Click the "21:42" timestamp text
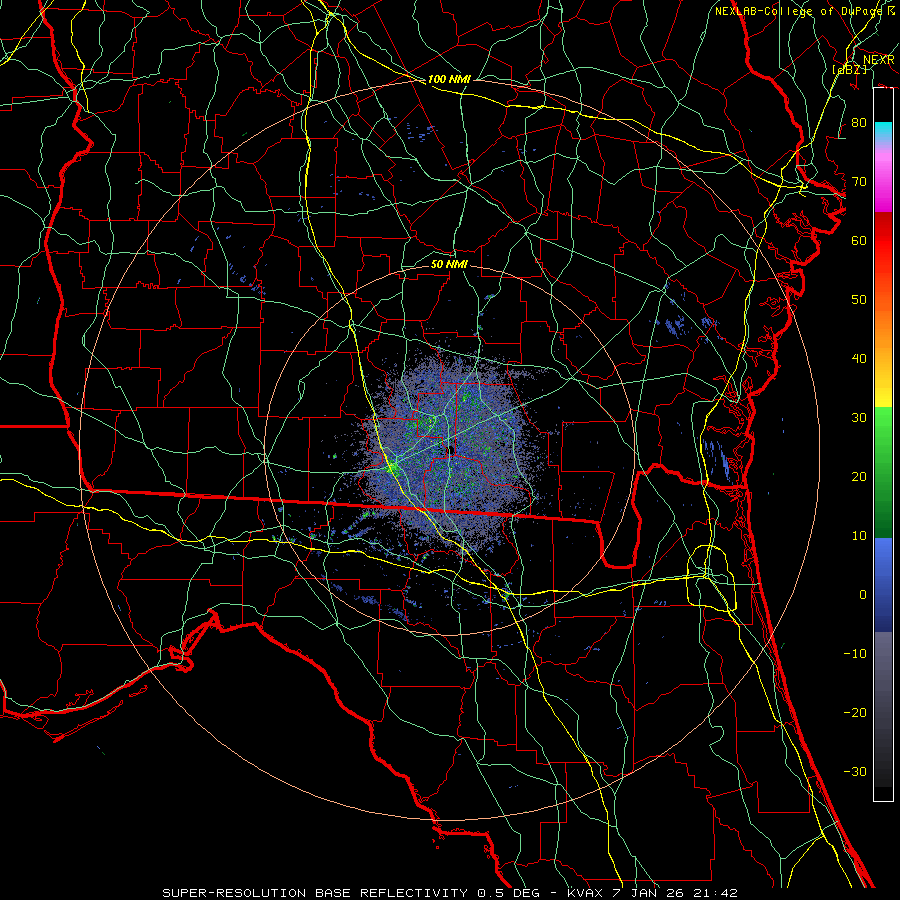 [717, 893]
